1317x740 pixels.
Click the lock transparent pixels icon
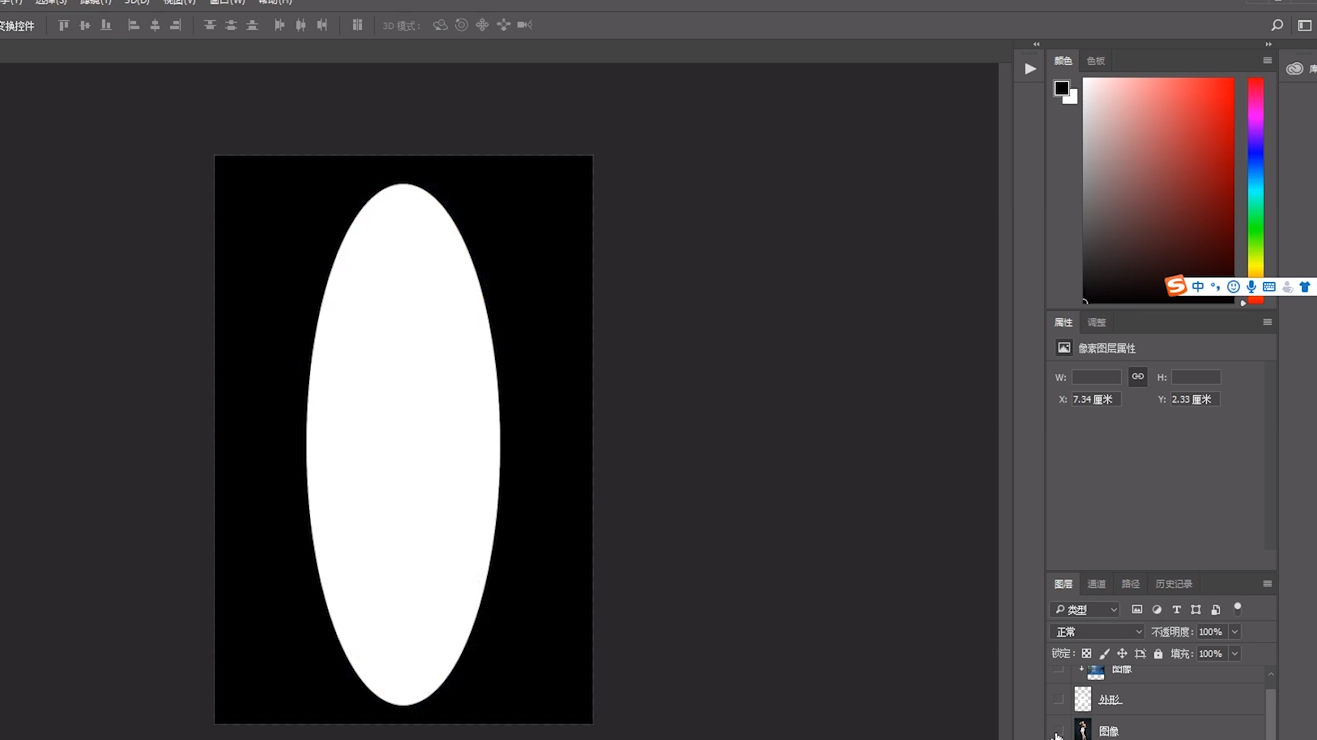1086,654
